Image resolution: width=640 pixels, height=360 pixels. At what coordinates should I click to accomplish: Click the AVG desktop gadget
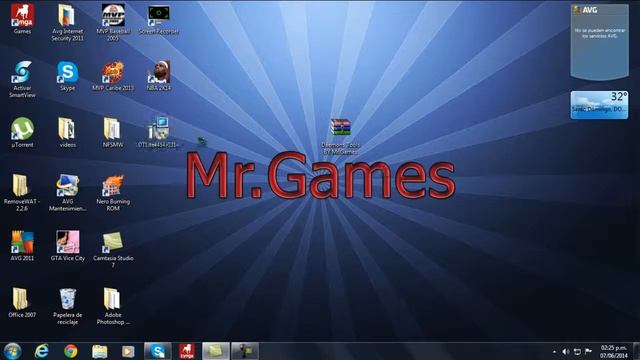click(599, 42)
